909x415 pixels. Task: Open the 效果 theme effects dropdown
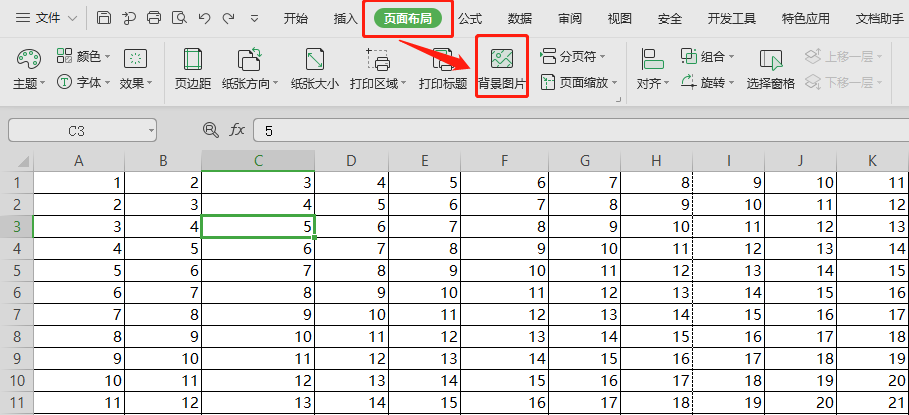[136, 70]
